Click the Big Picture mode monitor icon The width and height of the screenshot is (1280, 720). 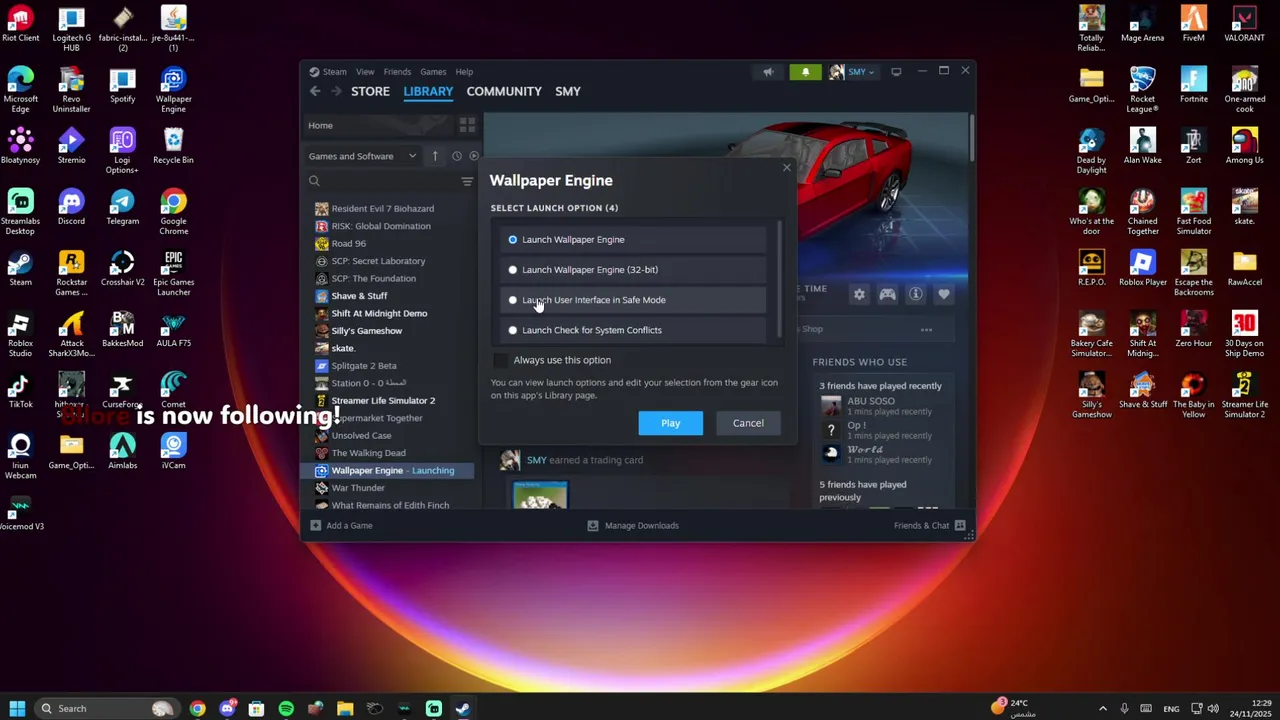pos(896,72)
